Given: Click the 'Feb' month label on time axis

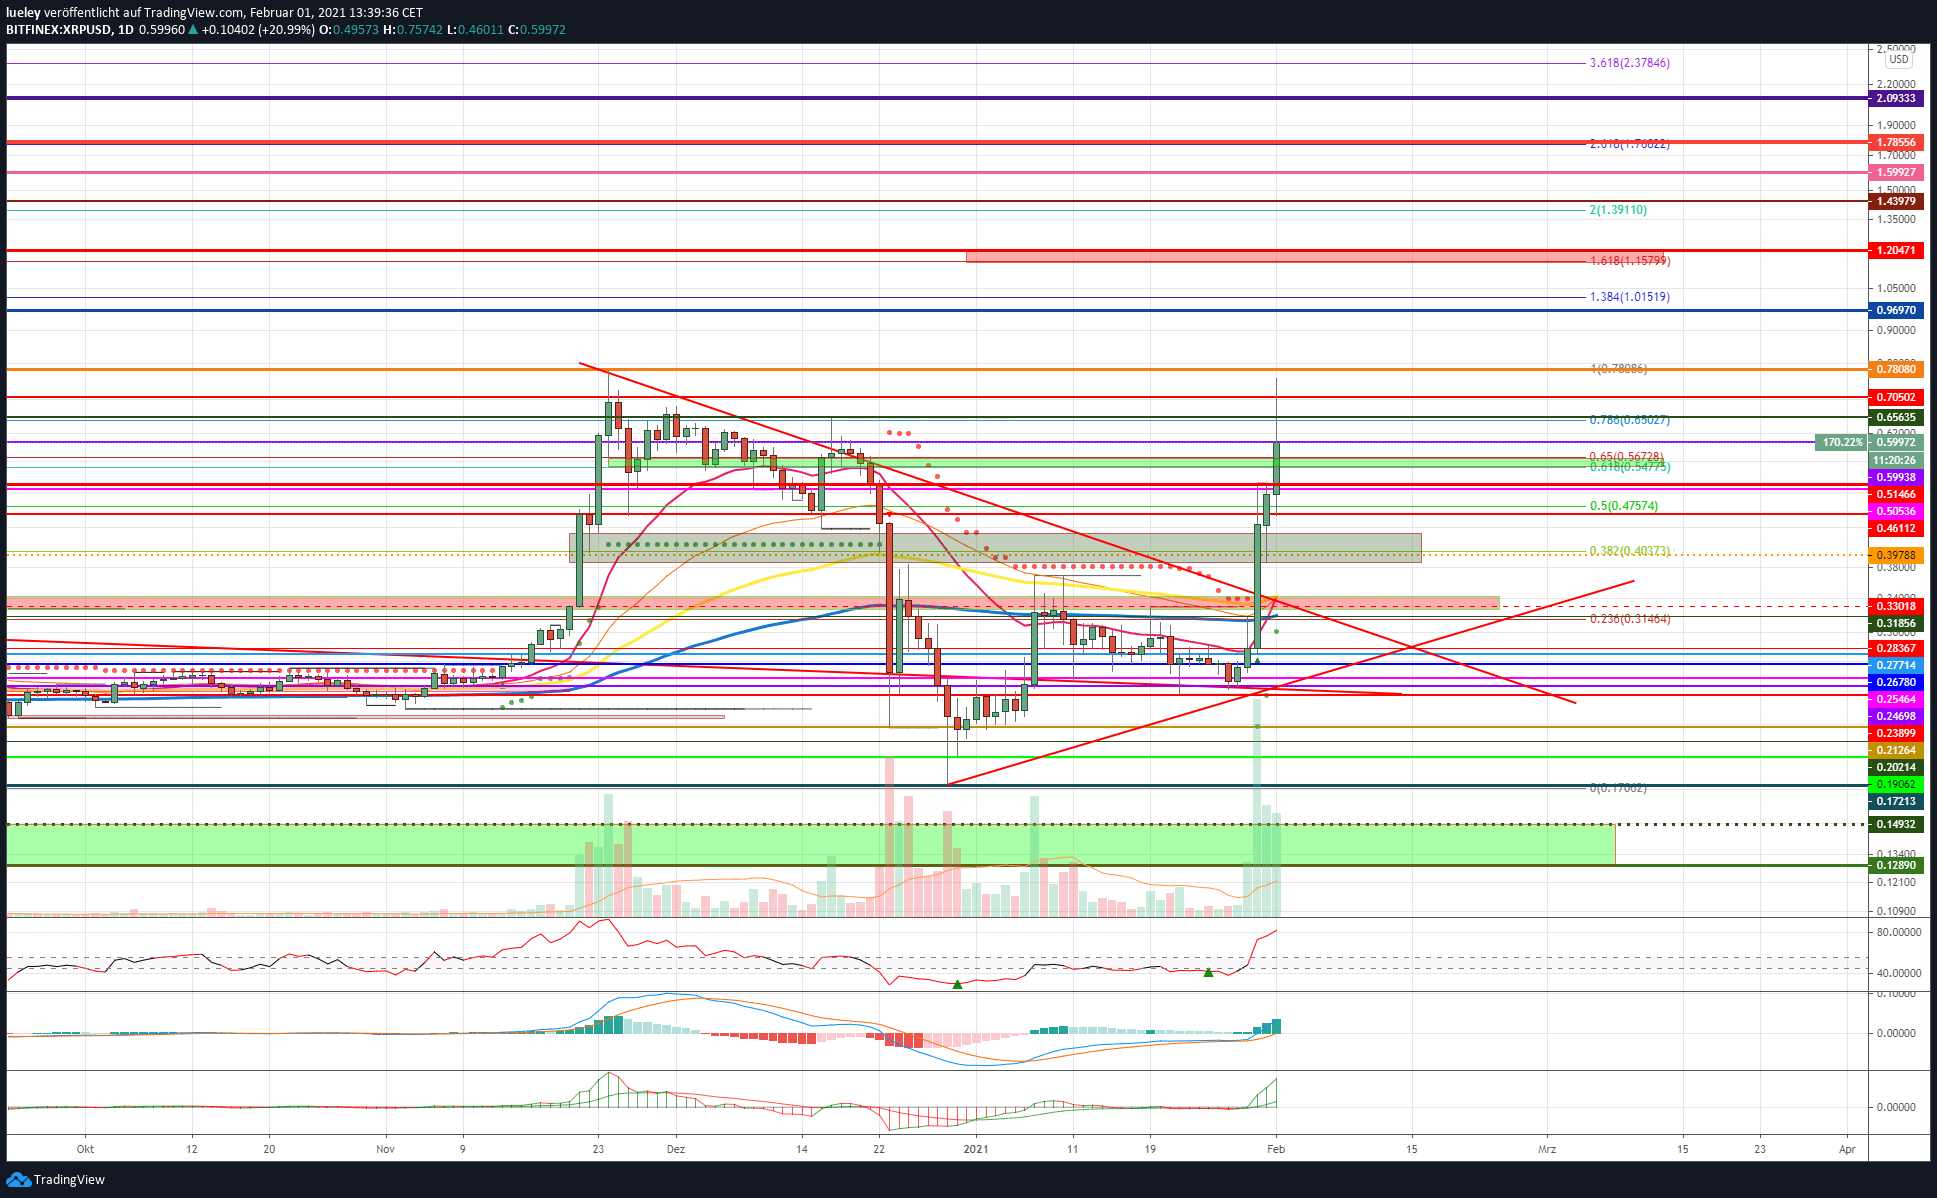Looking at the screenshot, I should click(1276, 1149).
